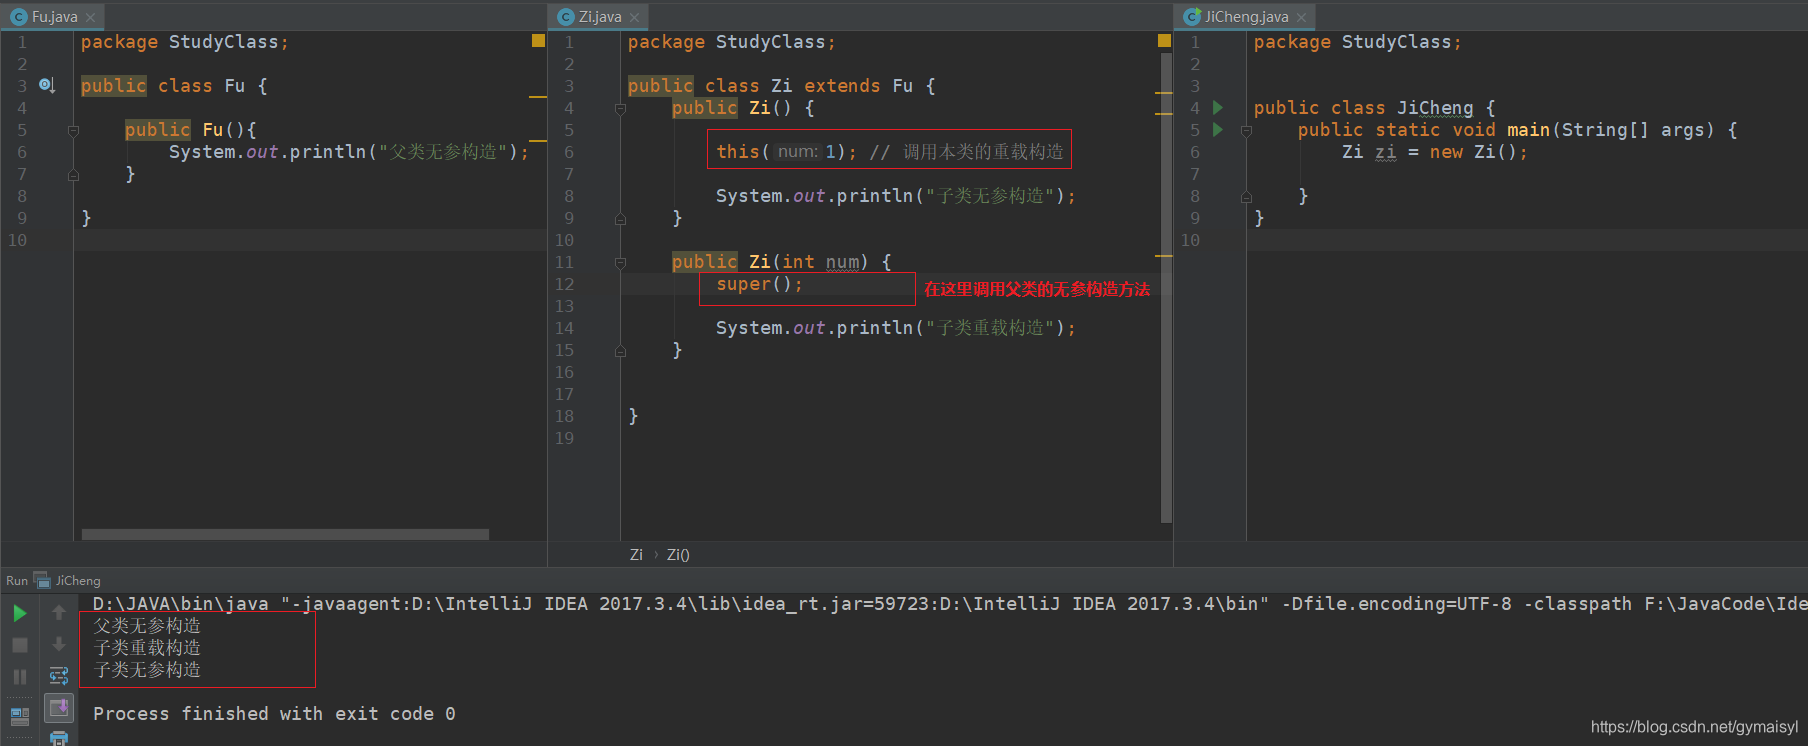Collapse the main method fold marker in JiCheng.java
The width and height of the screenshot is (1808, 746).
pyautogui.click(x=1246, y=131)
